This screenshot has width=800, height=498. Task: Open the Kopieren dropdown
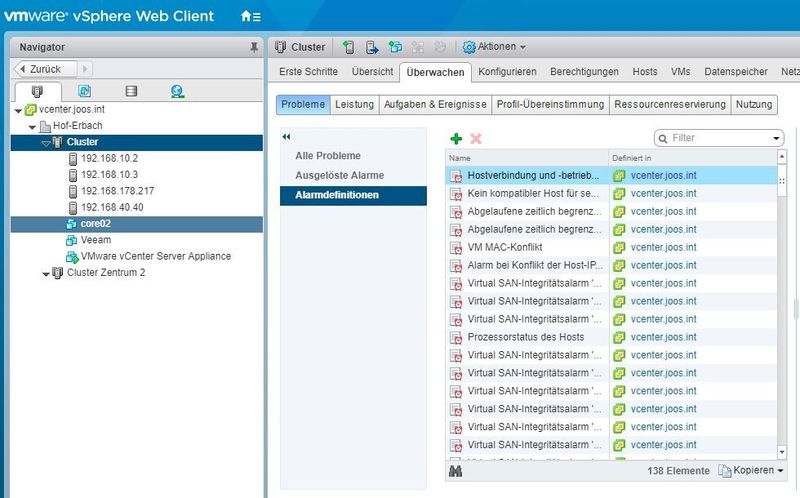click(x=750, y=470)
